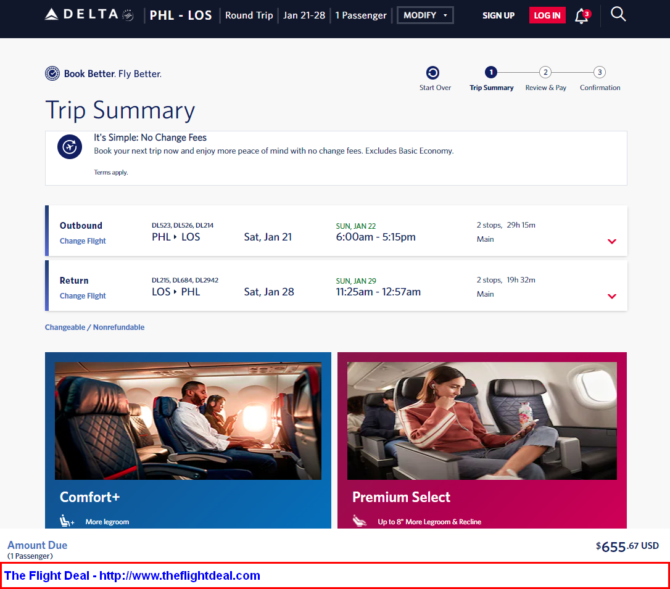Select the Trip Summary step indicator

(x=491, y=78)
